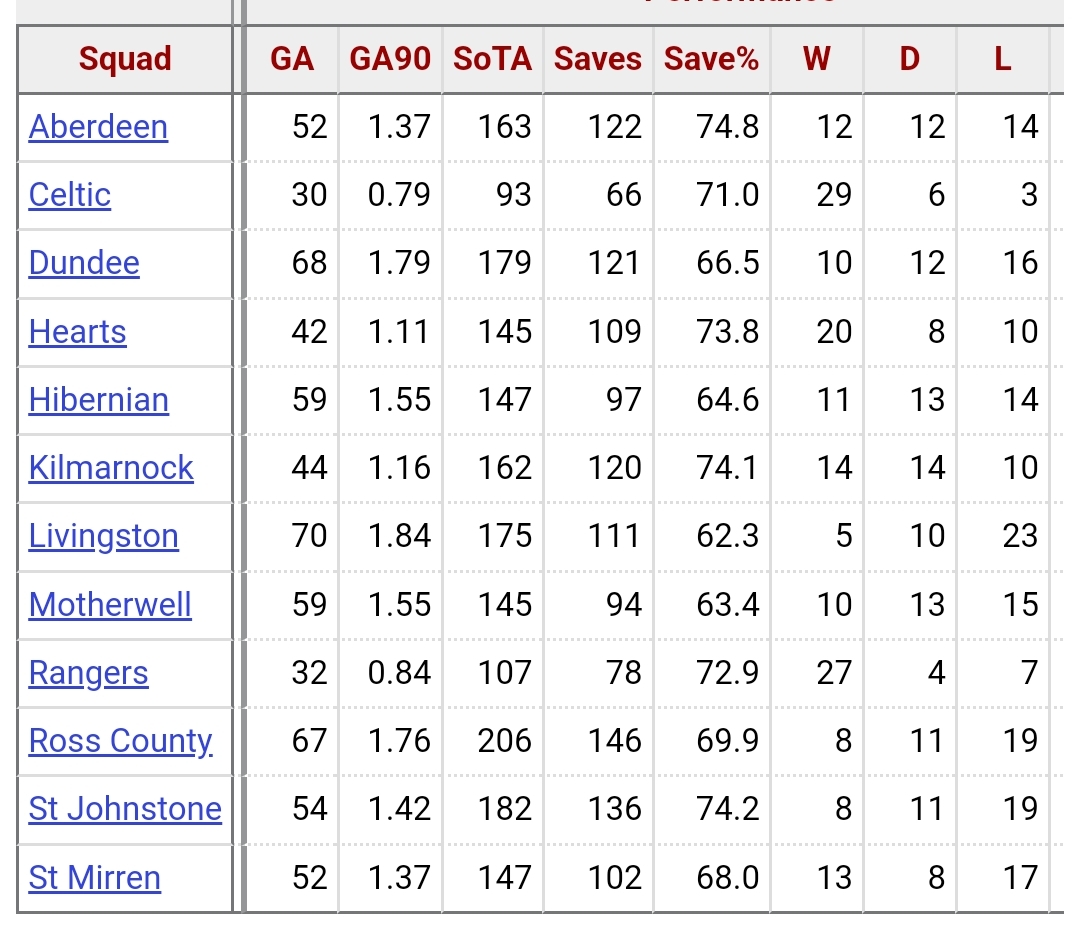Sort table by Squad column header
Screen dimensions: 1080x952
(x=125, y=59)
